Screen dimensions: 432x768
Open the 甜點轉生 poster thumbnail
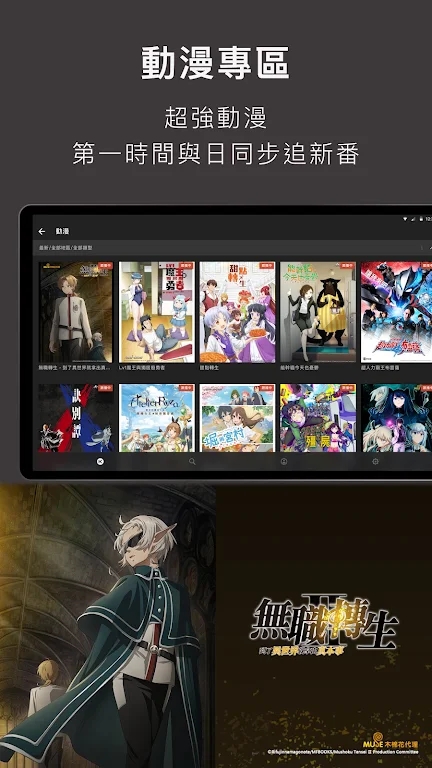coord(238,312)
